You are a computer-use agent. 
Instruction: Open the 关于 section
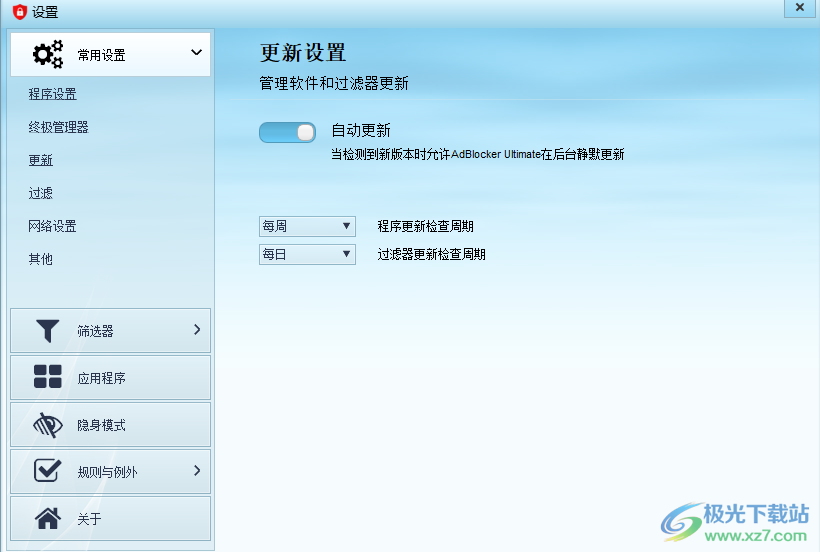tap(110, 519)
